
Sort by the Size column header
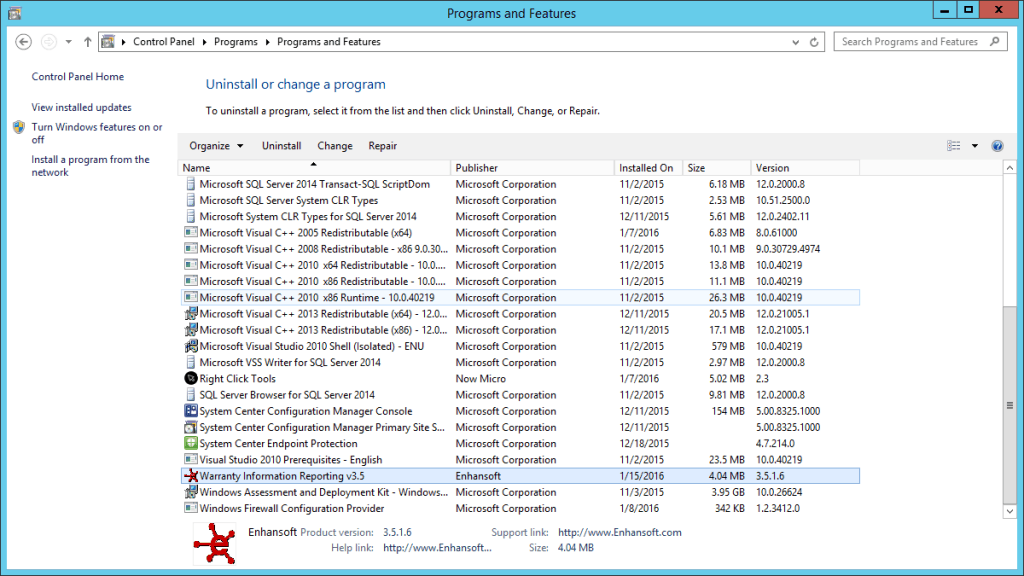pos(716,168)
